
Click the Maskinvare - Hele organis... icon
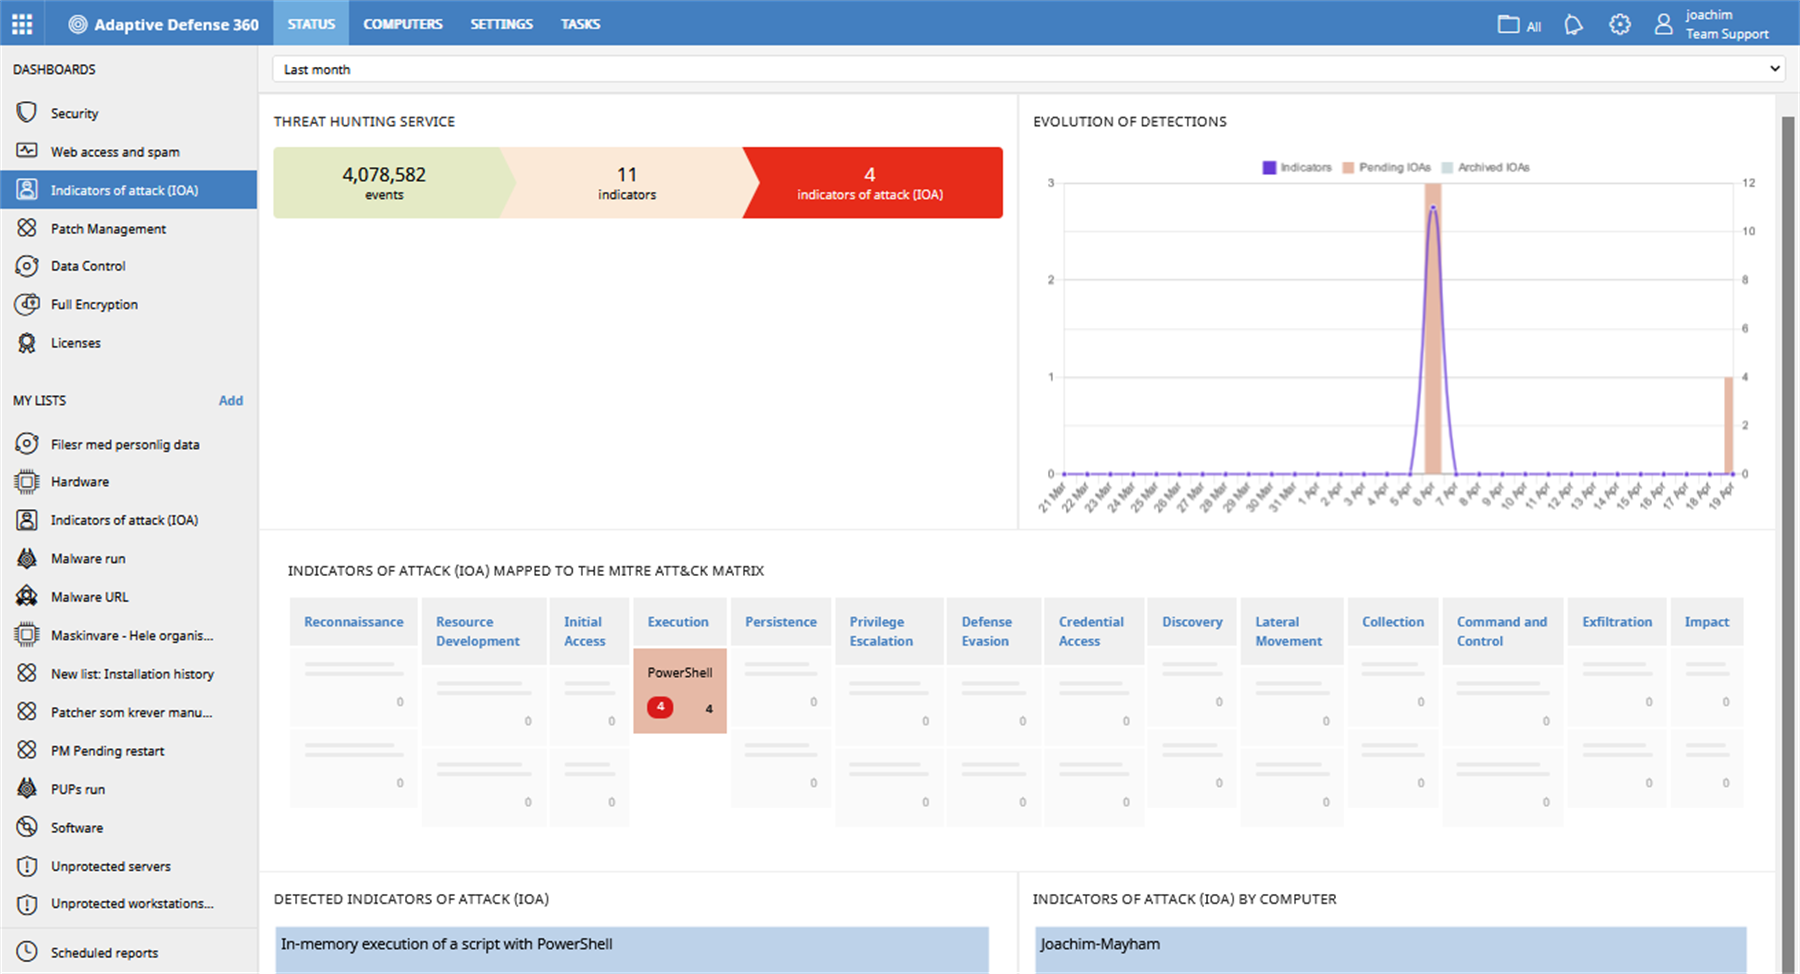point(27,635)
